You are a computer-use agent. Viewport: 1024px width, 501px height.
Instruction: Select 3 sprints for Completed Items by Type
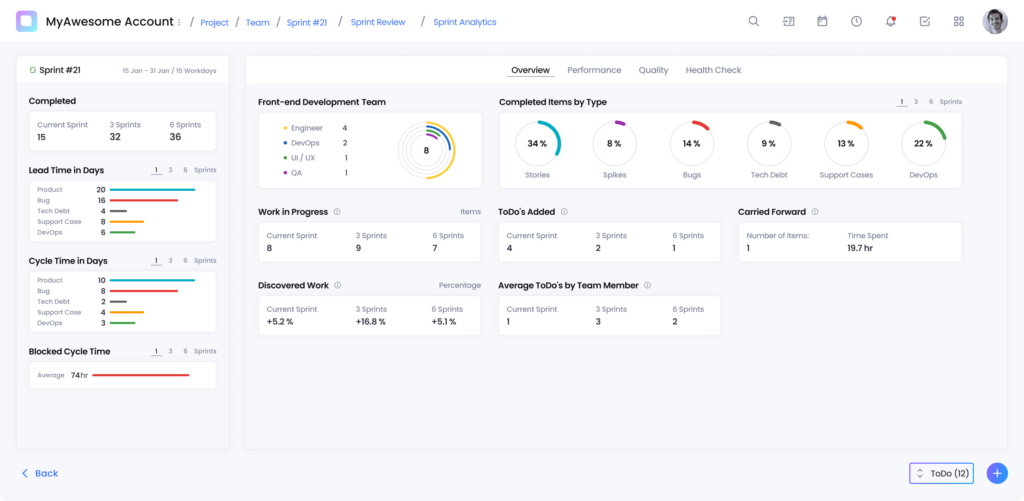(x=916, y=102)
